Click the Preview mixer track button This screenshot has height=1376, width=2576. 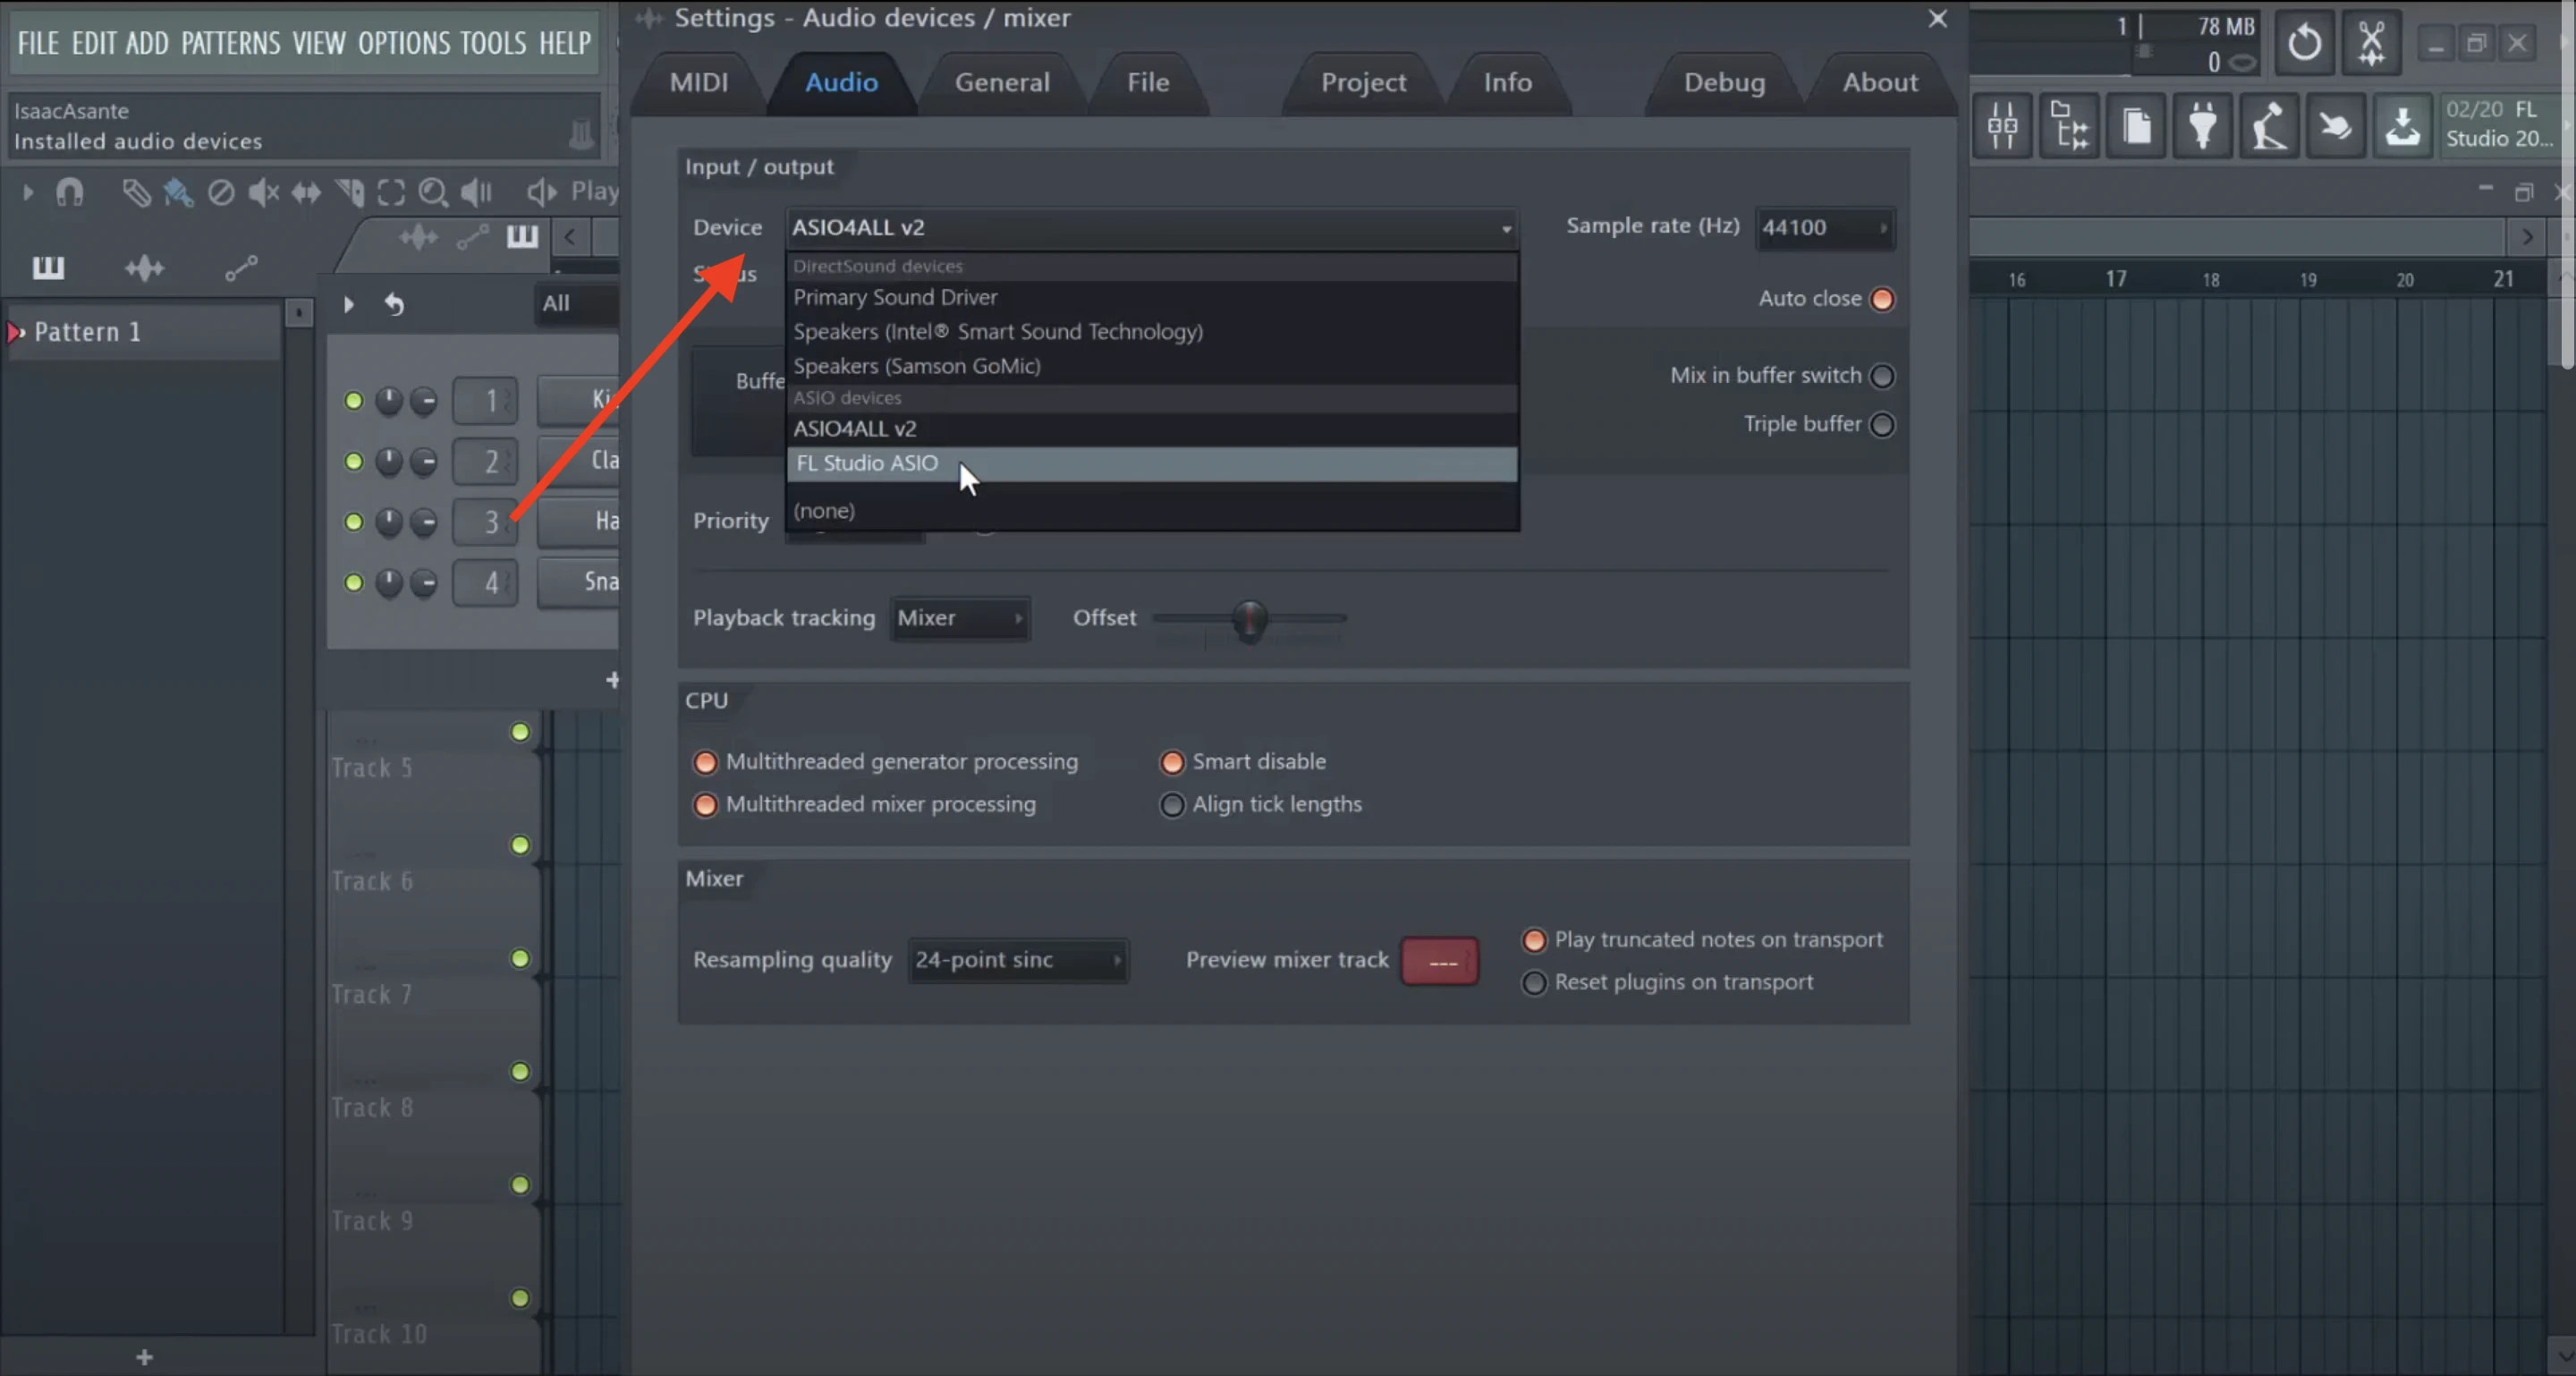[1439, 961]
